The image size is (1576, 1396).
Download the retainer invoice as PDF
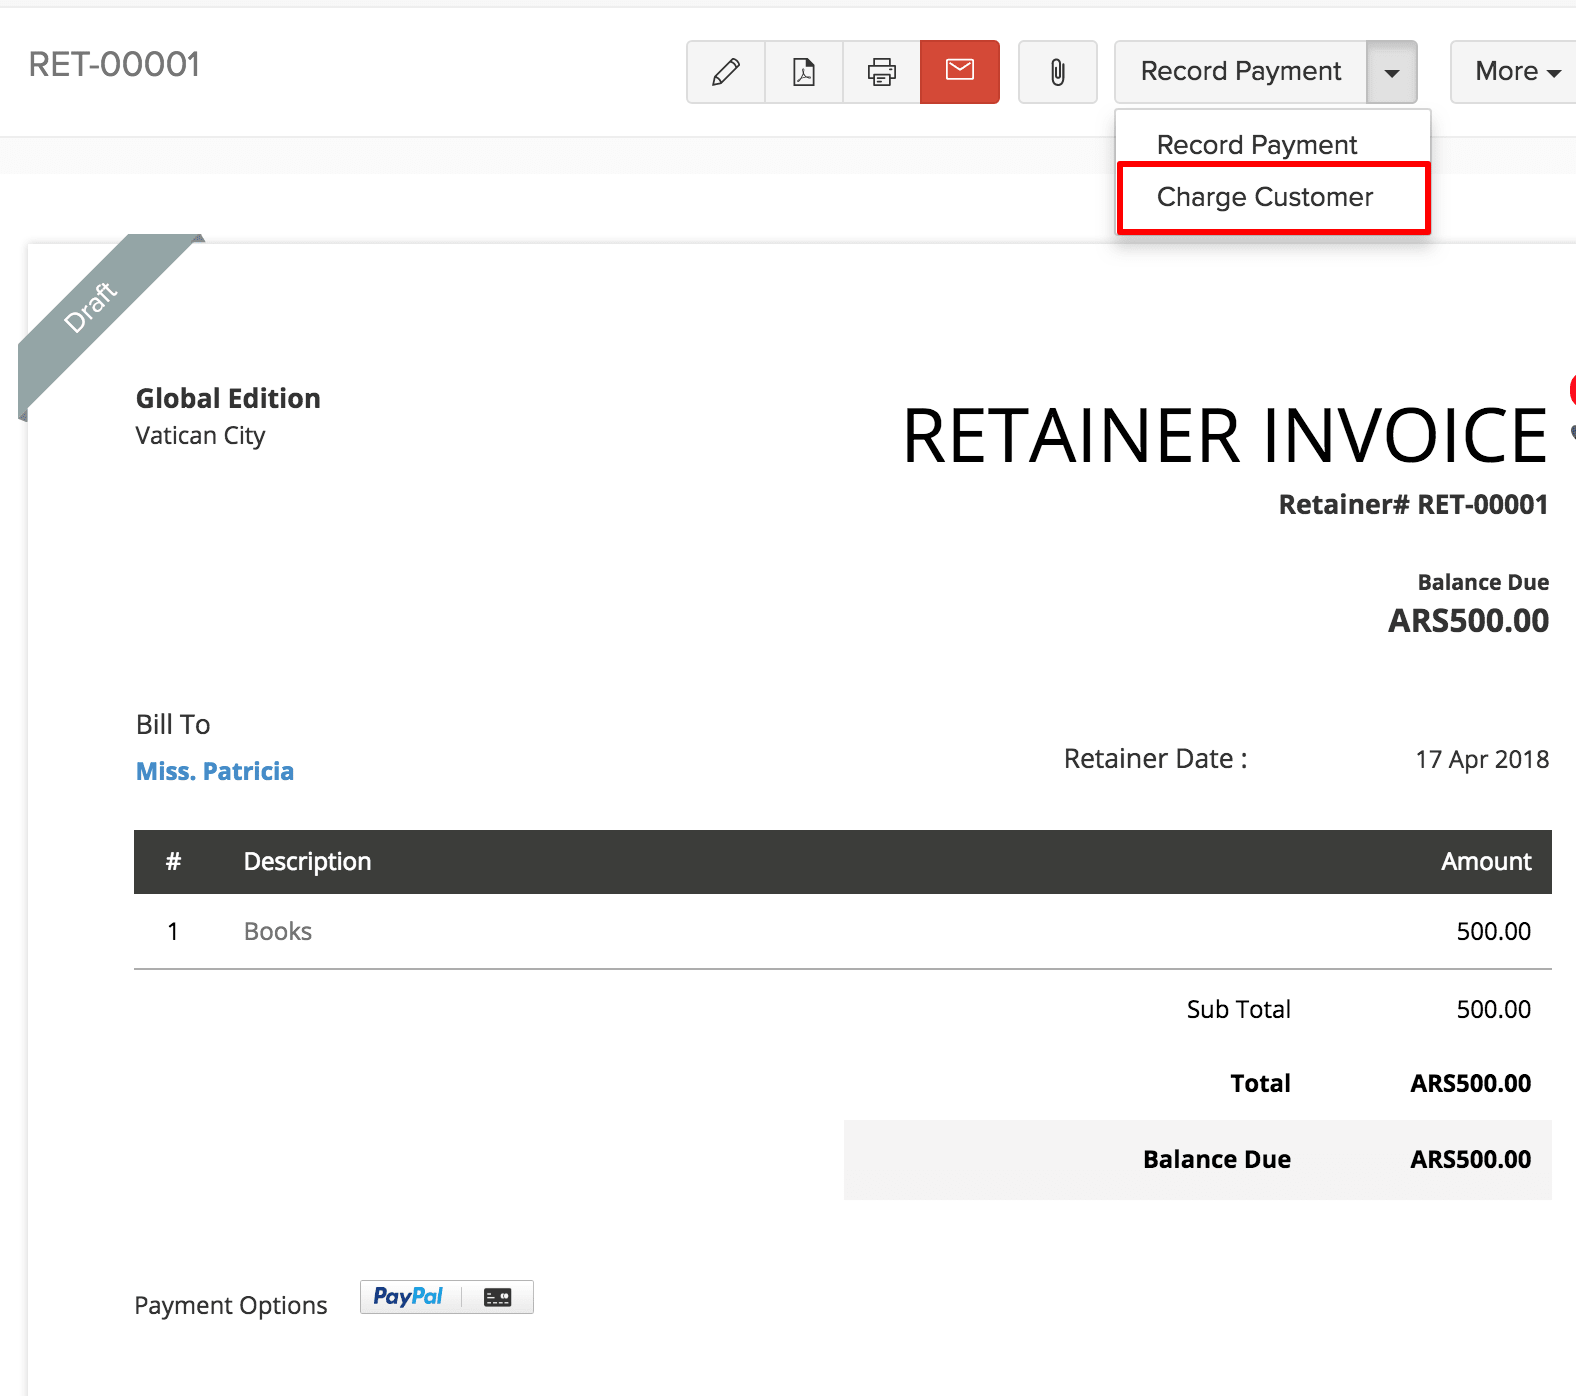[x=804, y=72]
